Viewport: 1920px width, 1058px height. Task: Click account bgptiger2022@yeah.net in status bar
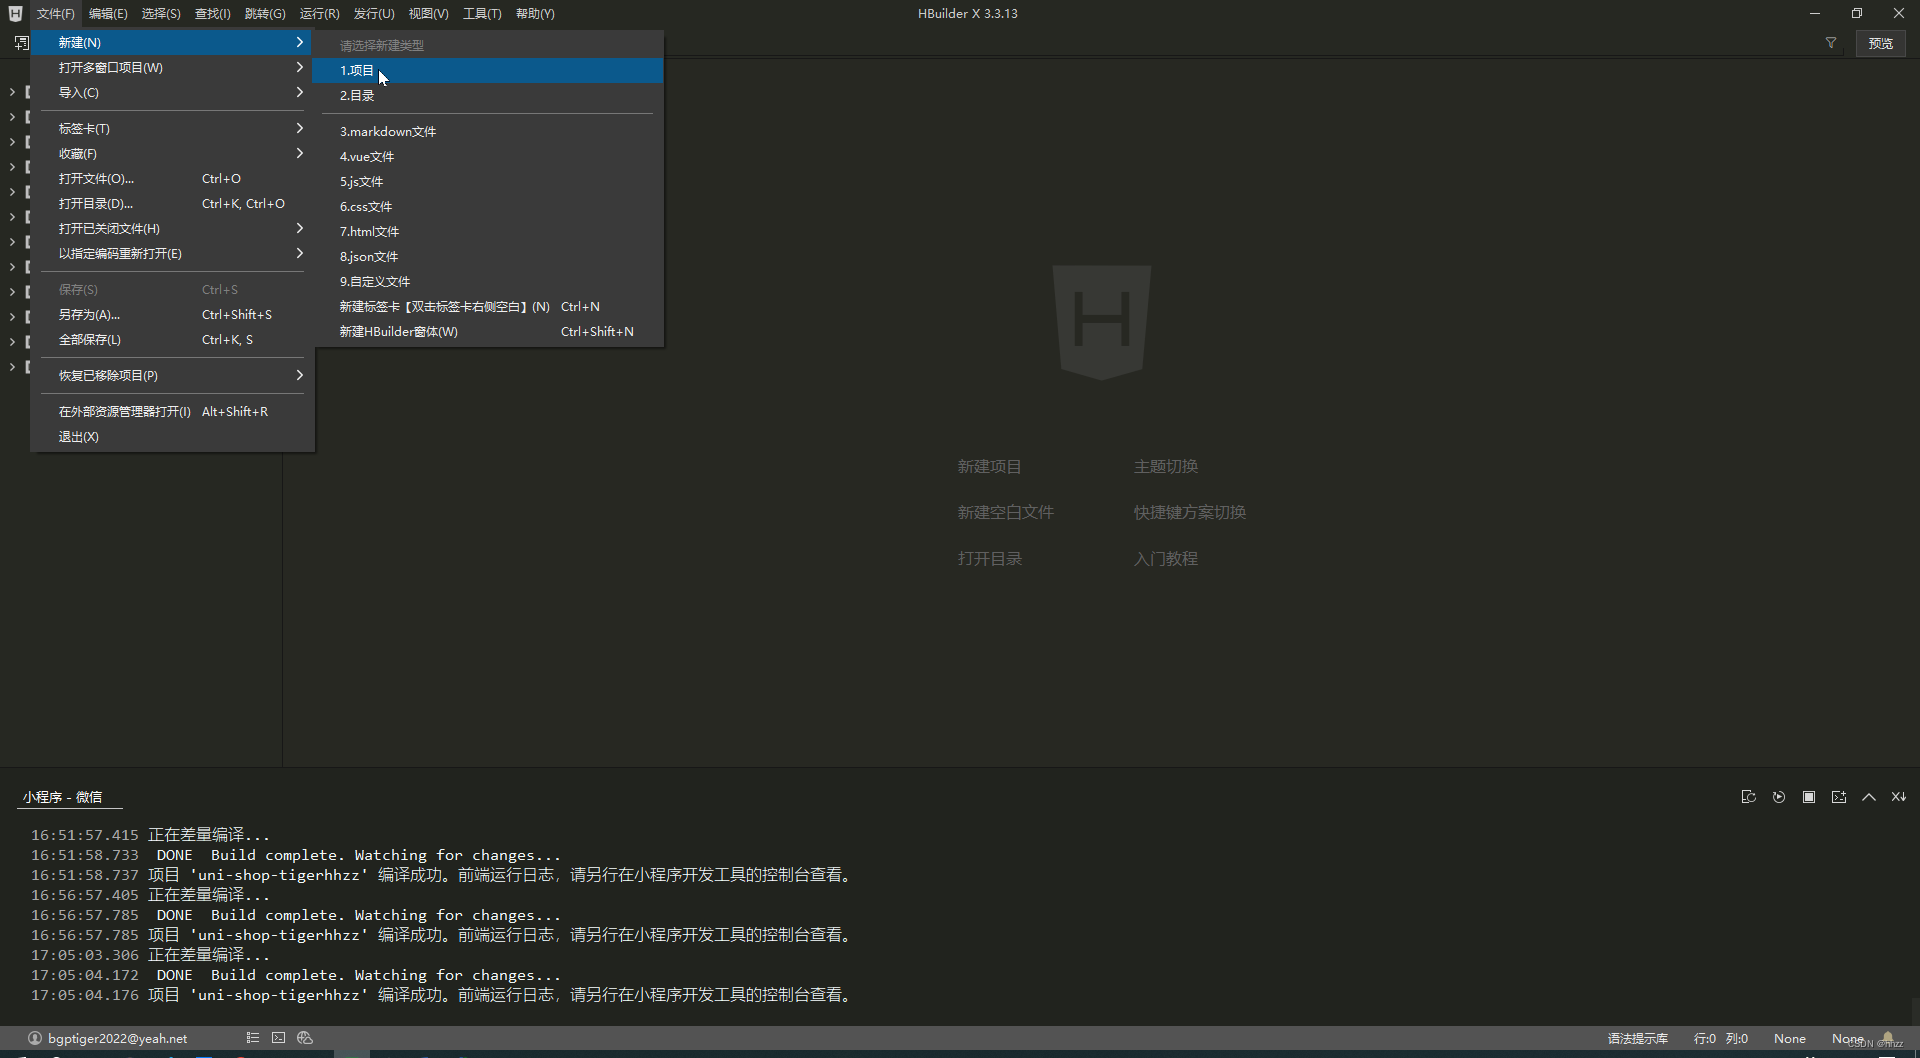(117, 1038)
